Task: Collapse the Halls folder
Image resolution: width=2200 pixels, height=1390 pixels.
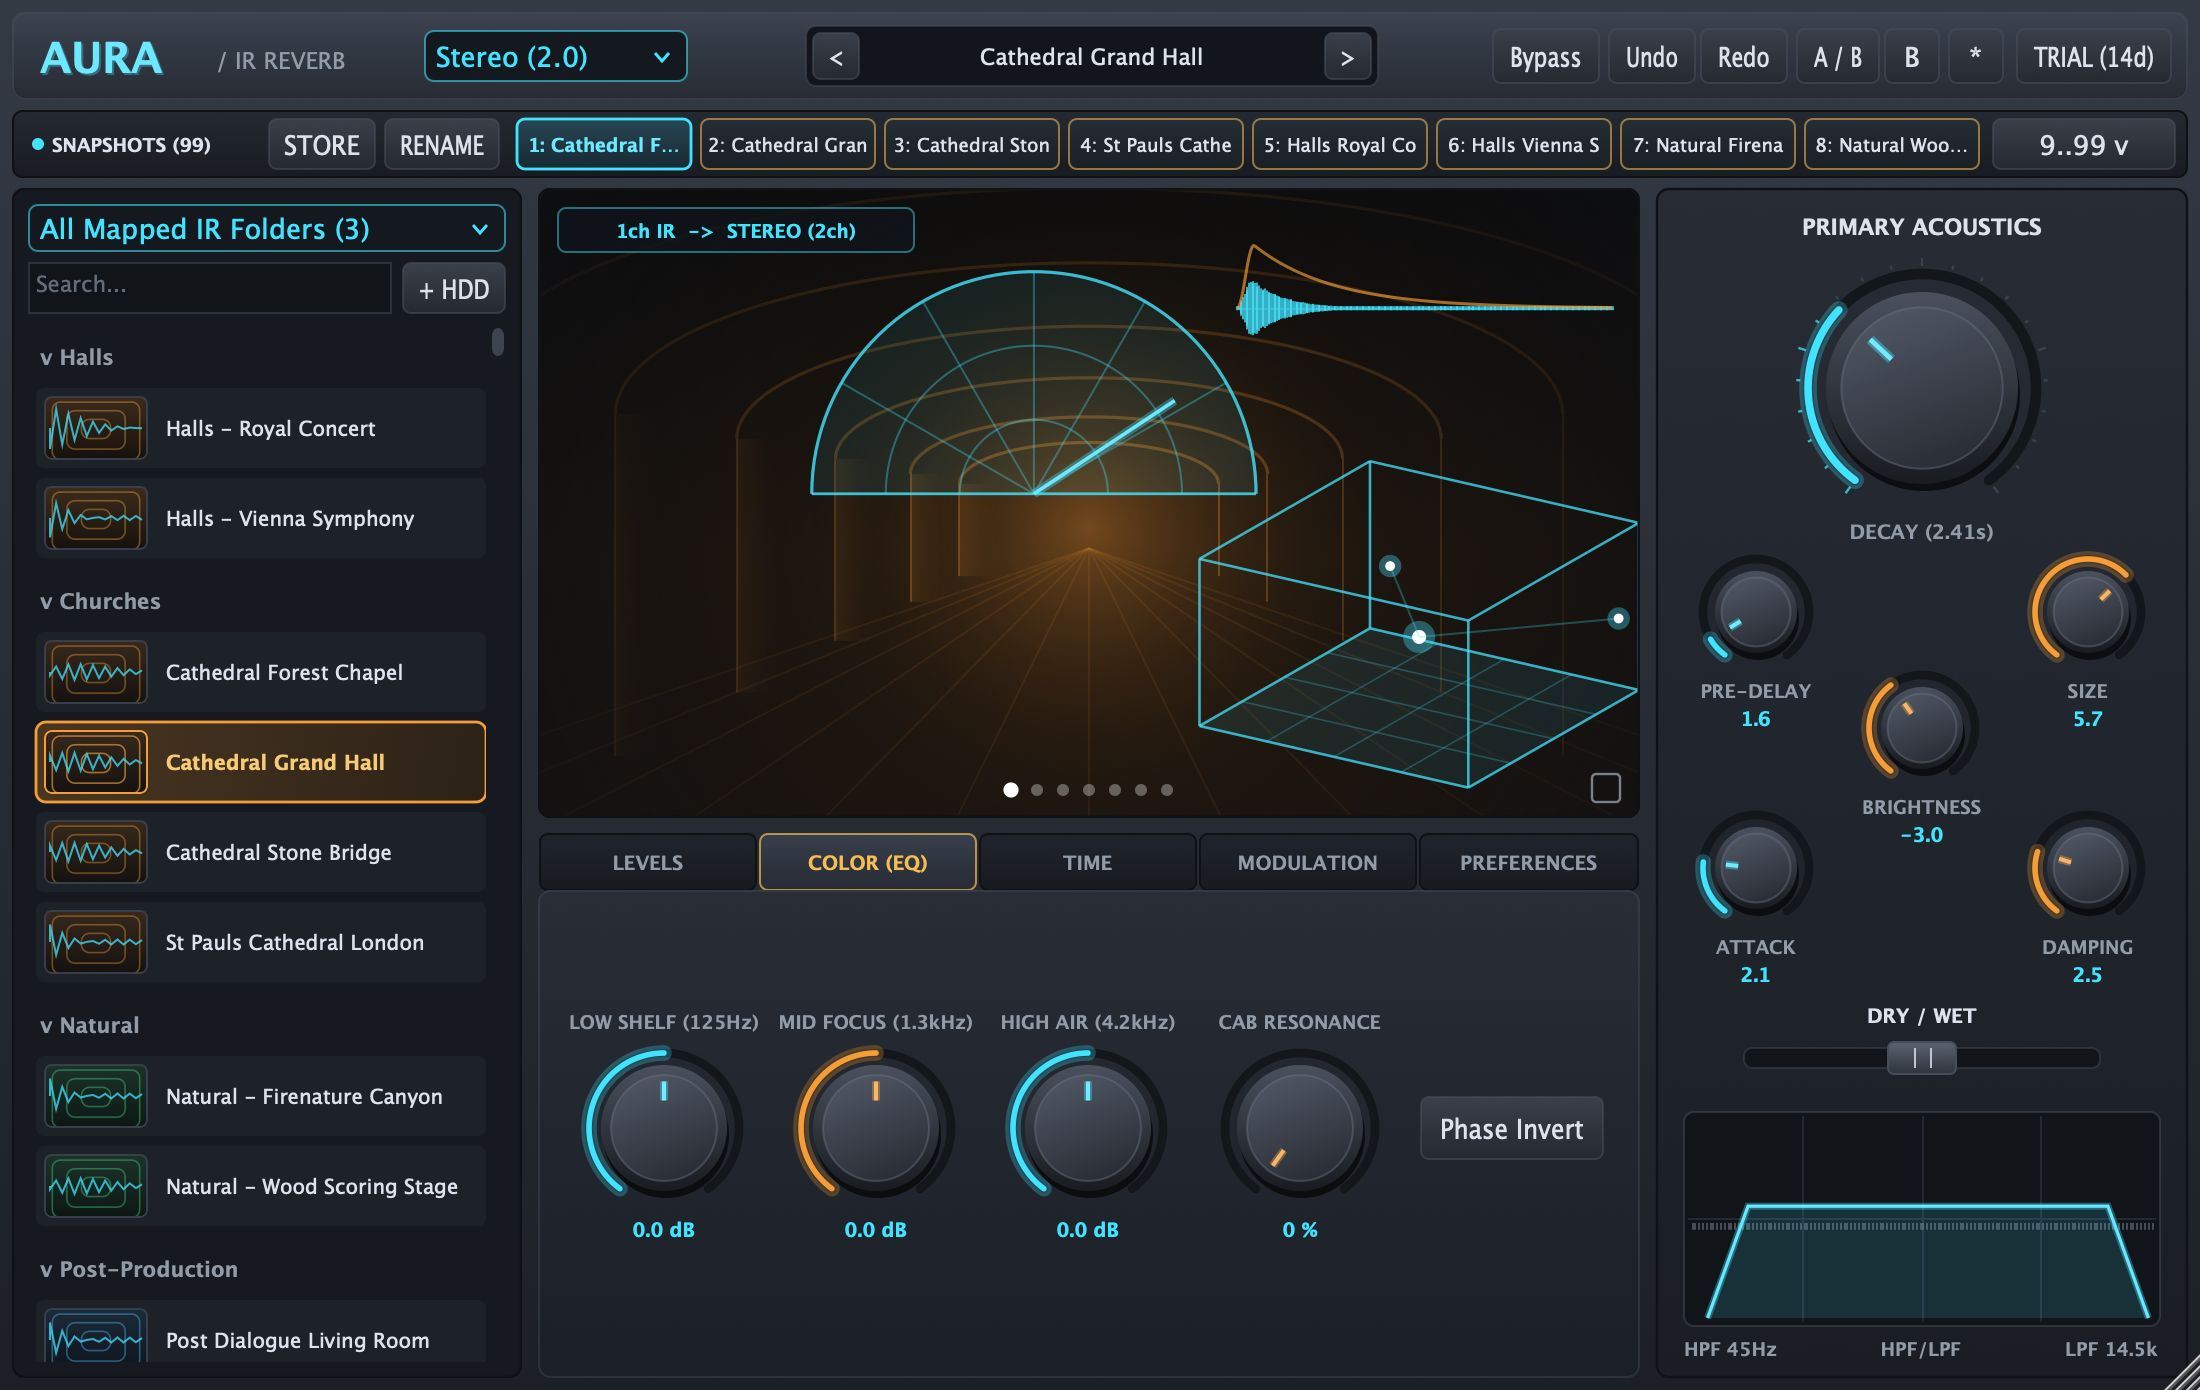Action: pyautogui.click(x=77, y=357)
